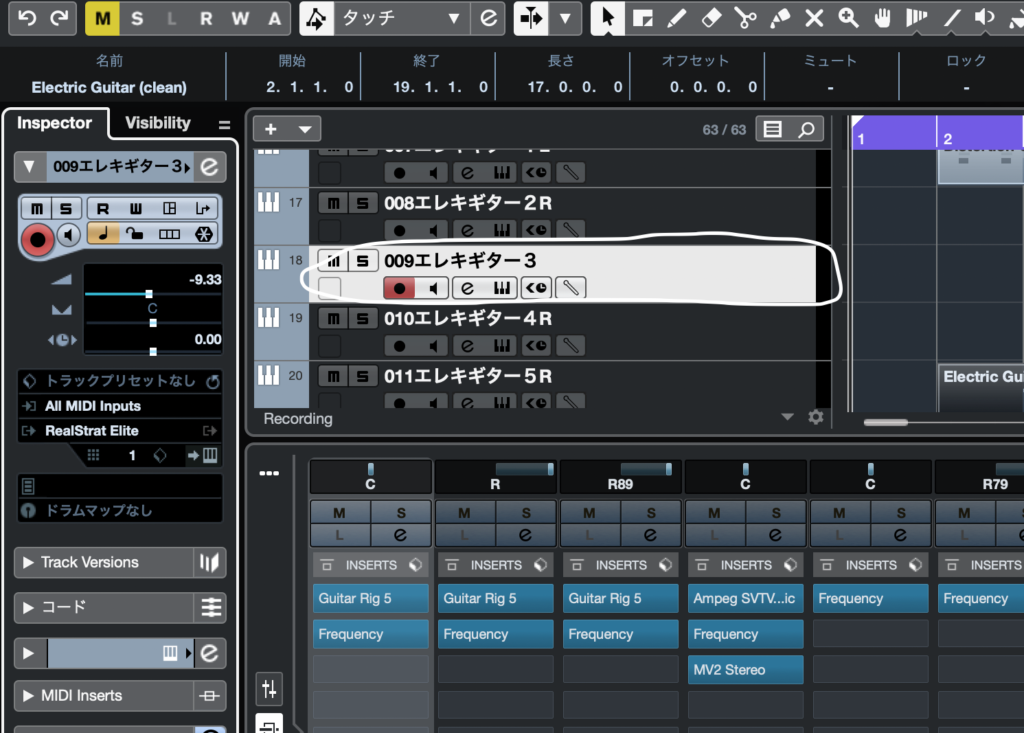Choose the Draw pencil tool

[x=677, y=18]
